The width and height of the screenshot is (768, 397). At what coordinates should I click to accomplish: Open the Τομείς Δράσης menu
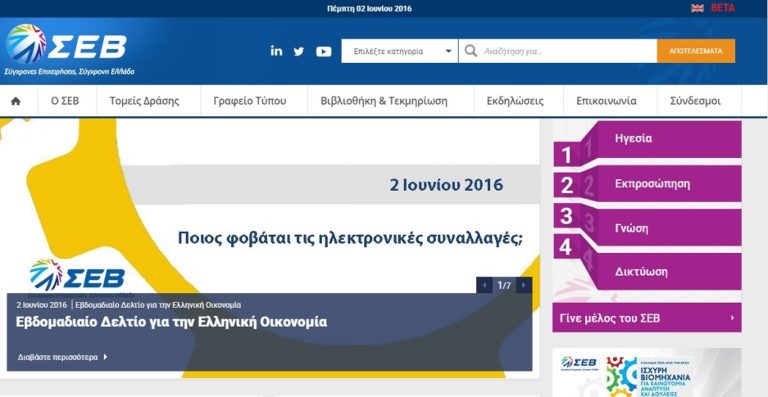144,101
